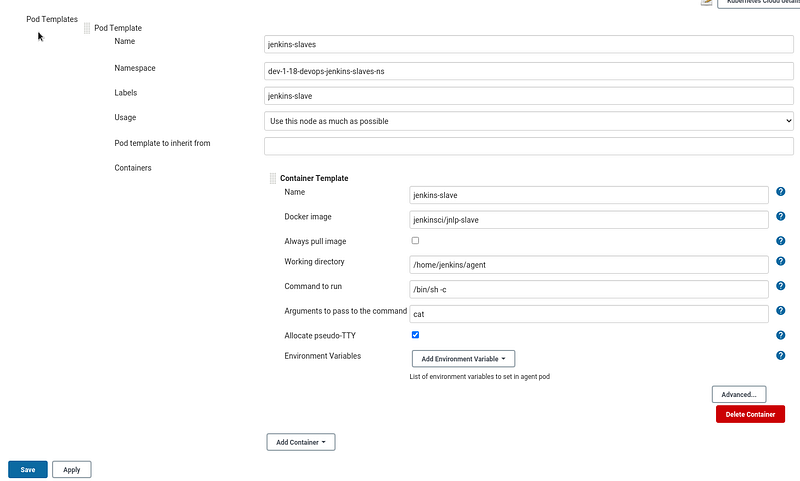Screen dimensions: 800x481
Task: Open help for Always pull image
Action: 780,241
